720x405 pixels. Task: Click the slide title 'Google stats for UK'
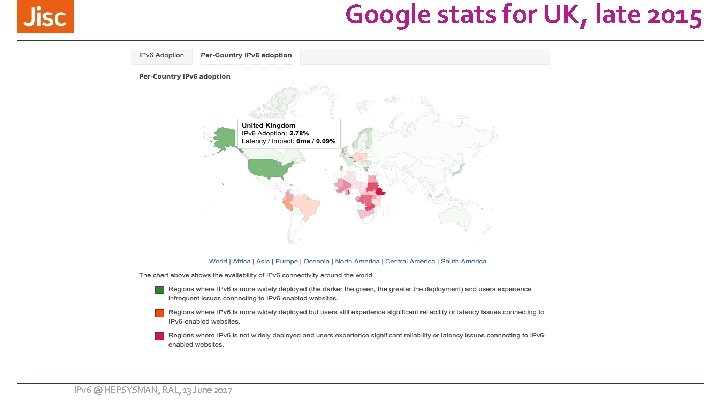523,17
